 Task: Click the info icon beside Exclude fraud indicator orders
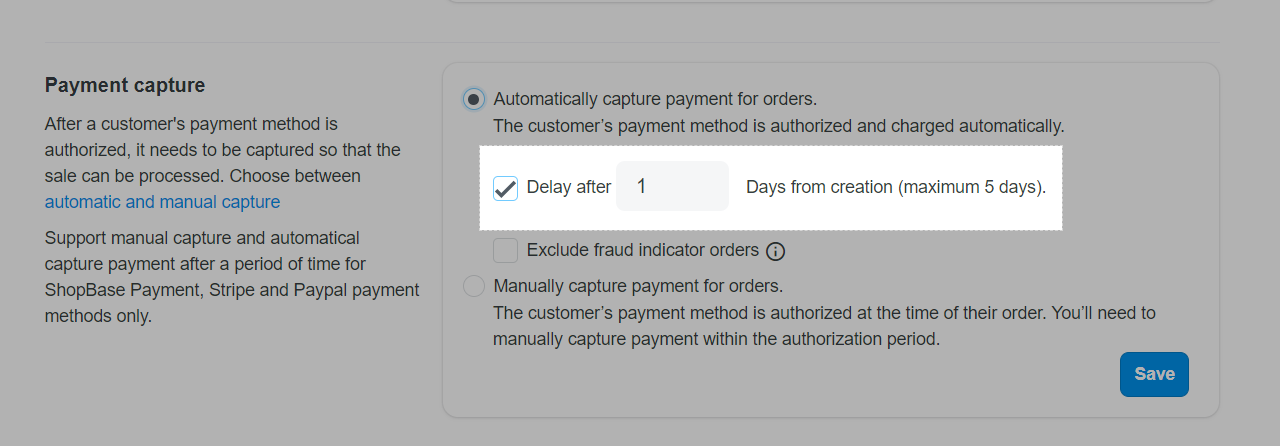click(x=775, y=251)
